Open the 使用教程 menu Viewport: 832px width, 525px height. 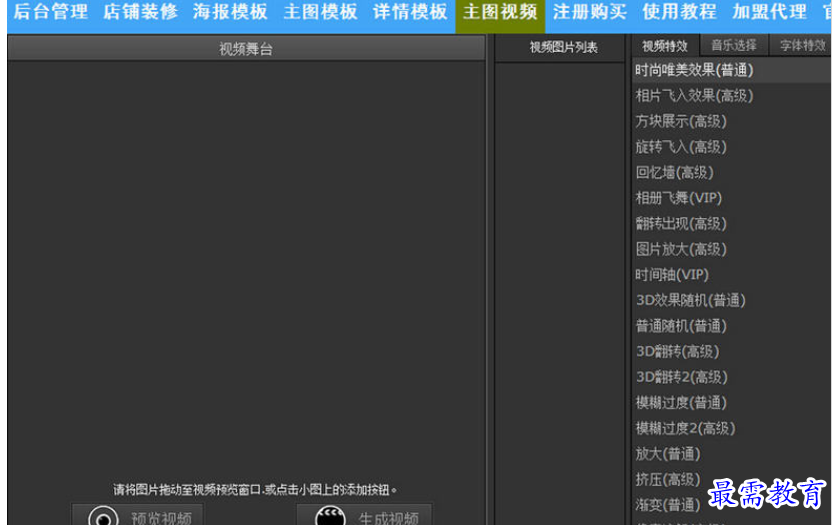(x=680, y=12)
